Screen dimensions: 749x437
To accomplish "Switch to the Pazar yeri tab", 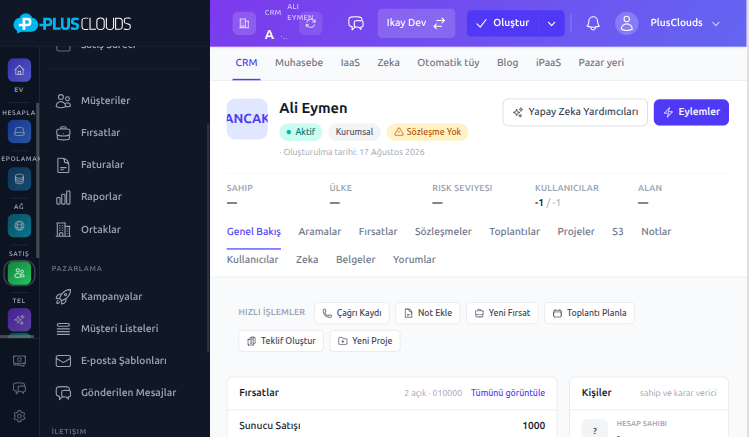I will [601, 63].
